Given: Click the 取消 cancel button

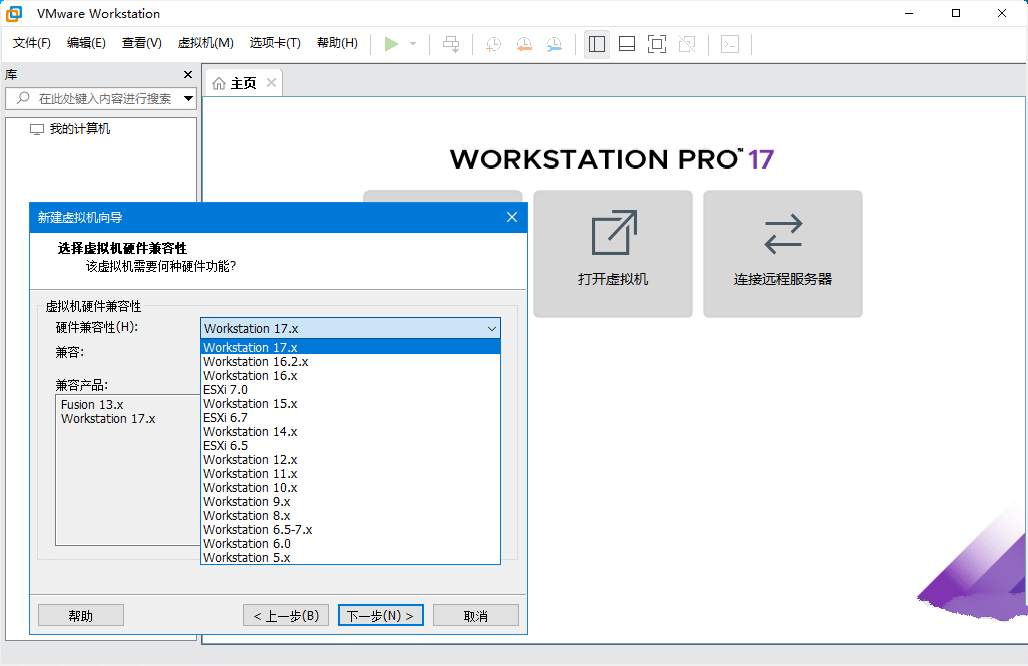Looking at the screenshot, I should 476,615.
